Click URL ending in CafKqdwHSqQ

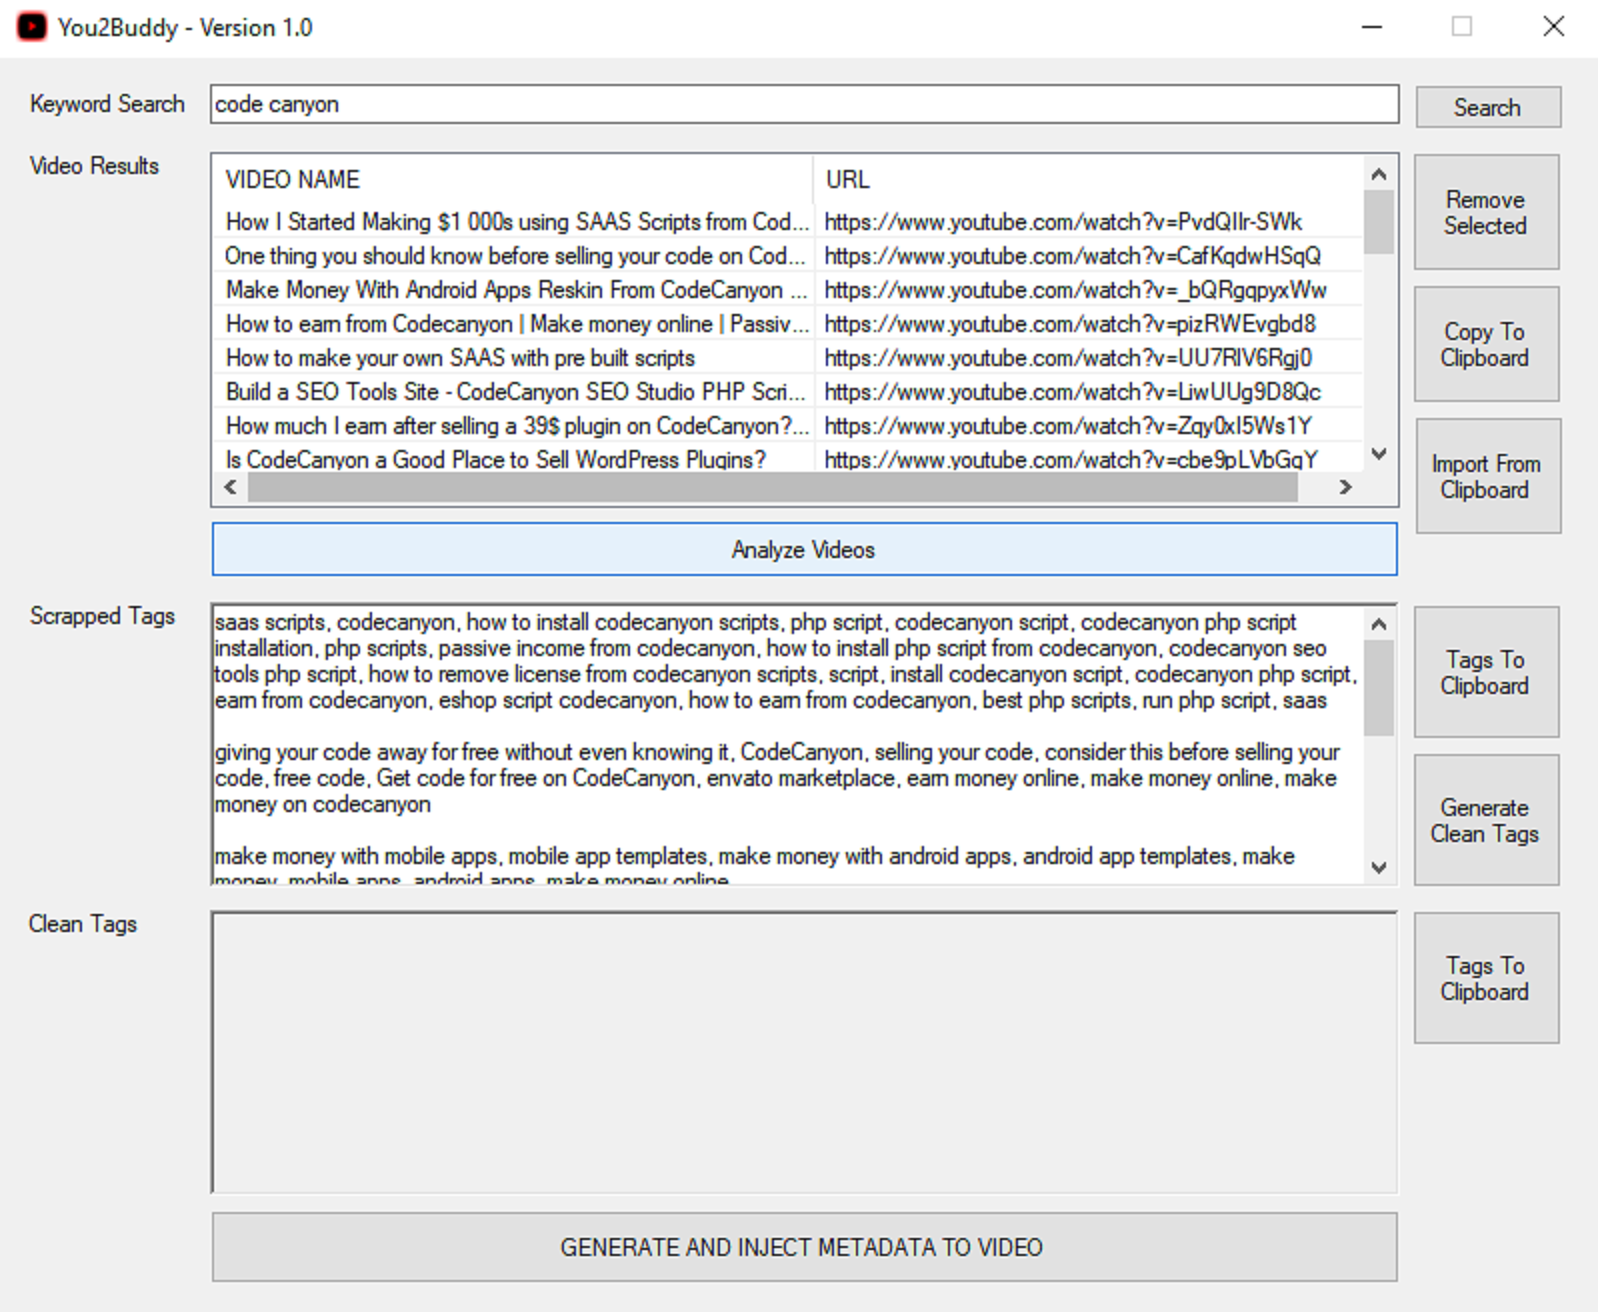pos(1072,256)
